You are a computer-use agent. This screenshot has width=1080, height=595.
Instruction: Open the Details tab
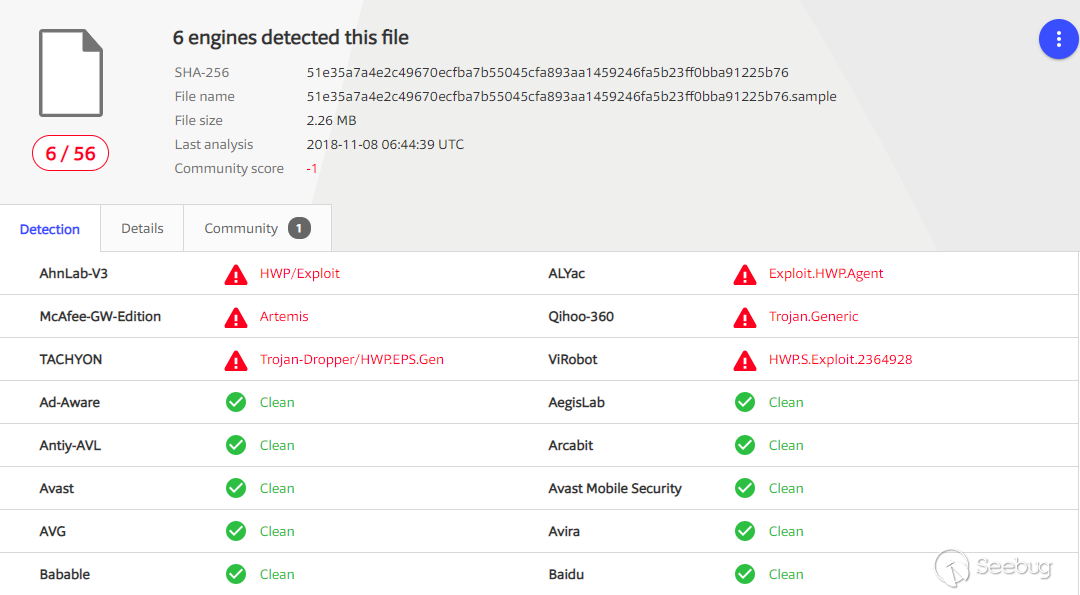[142, 228]
